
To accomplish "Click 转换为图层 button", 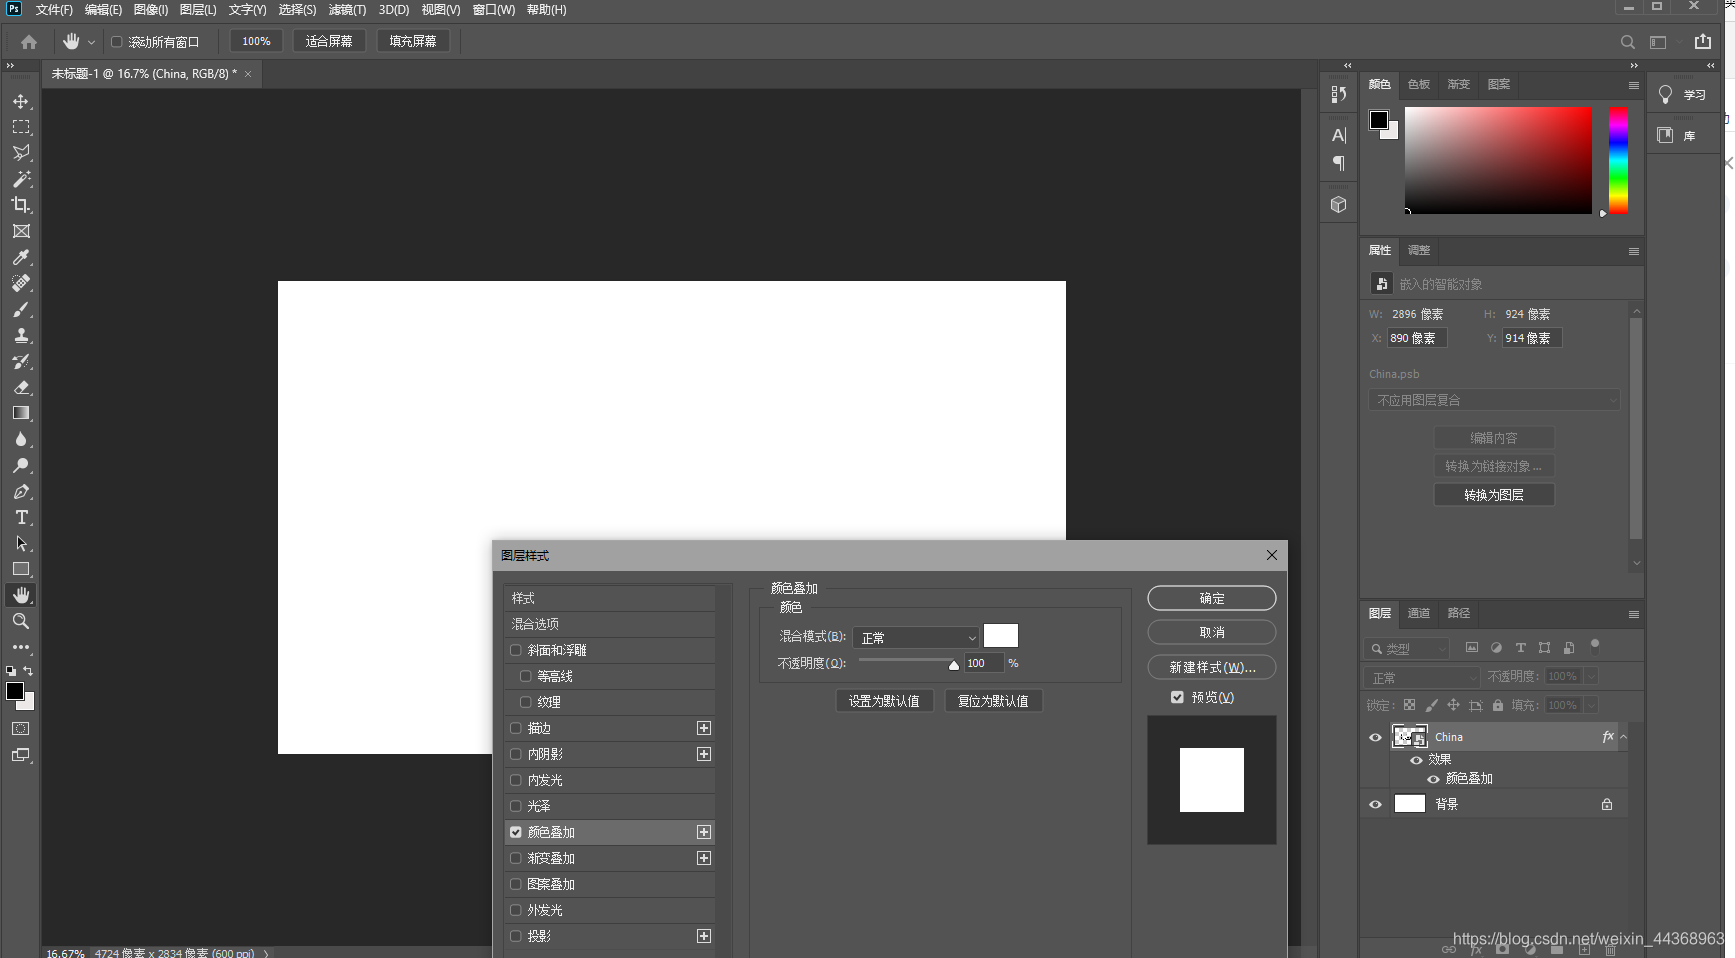I will 1494,495.
